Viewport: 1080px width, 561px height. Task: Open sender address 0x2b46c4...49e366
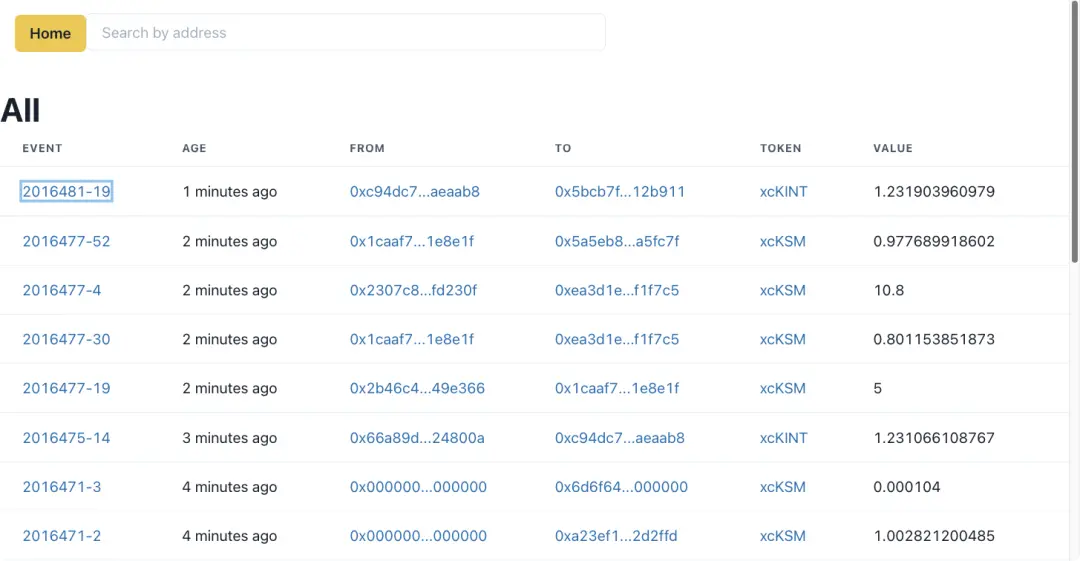[417, 388]
